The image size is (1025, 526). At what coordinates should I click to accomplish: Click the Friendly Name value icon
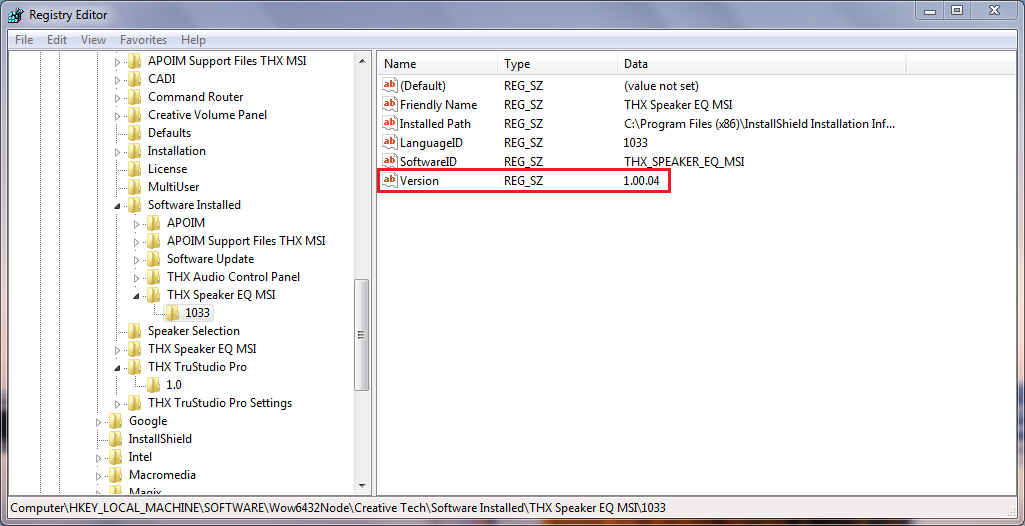tap(390, 105)
